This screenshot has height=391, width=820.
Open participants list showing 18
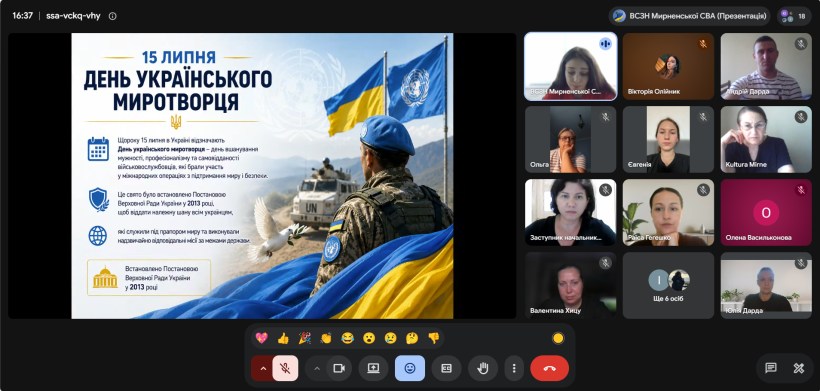coord(794,16)
